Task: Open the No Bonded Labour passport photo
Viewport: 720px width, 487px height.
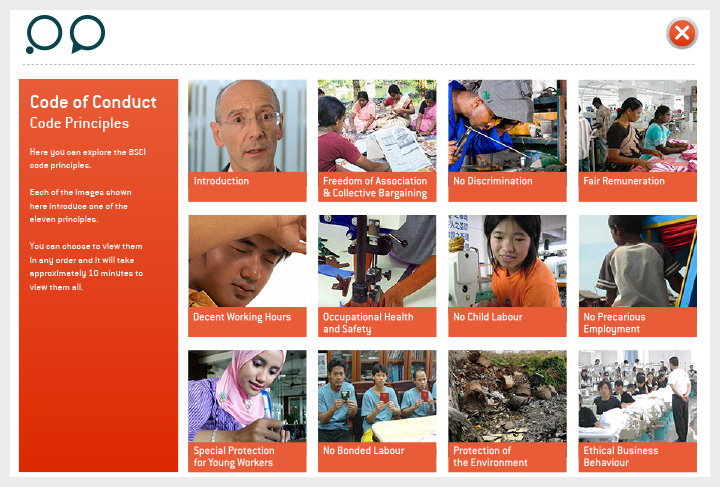Action: pyautogui.click(x=377, y=396)
